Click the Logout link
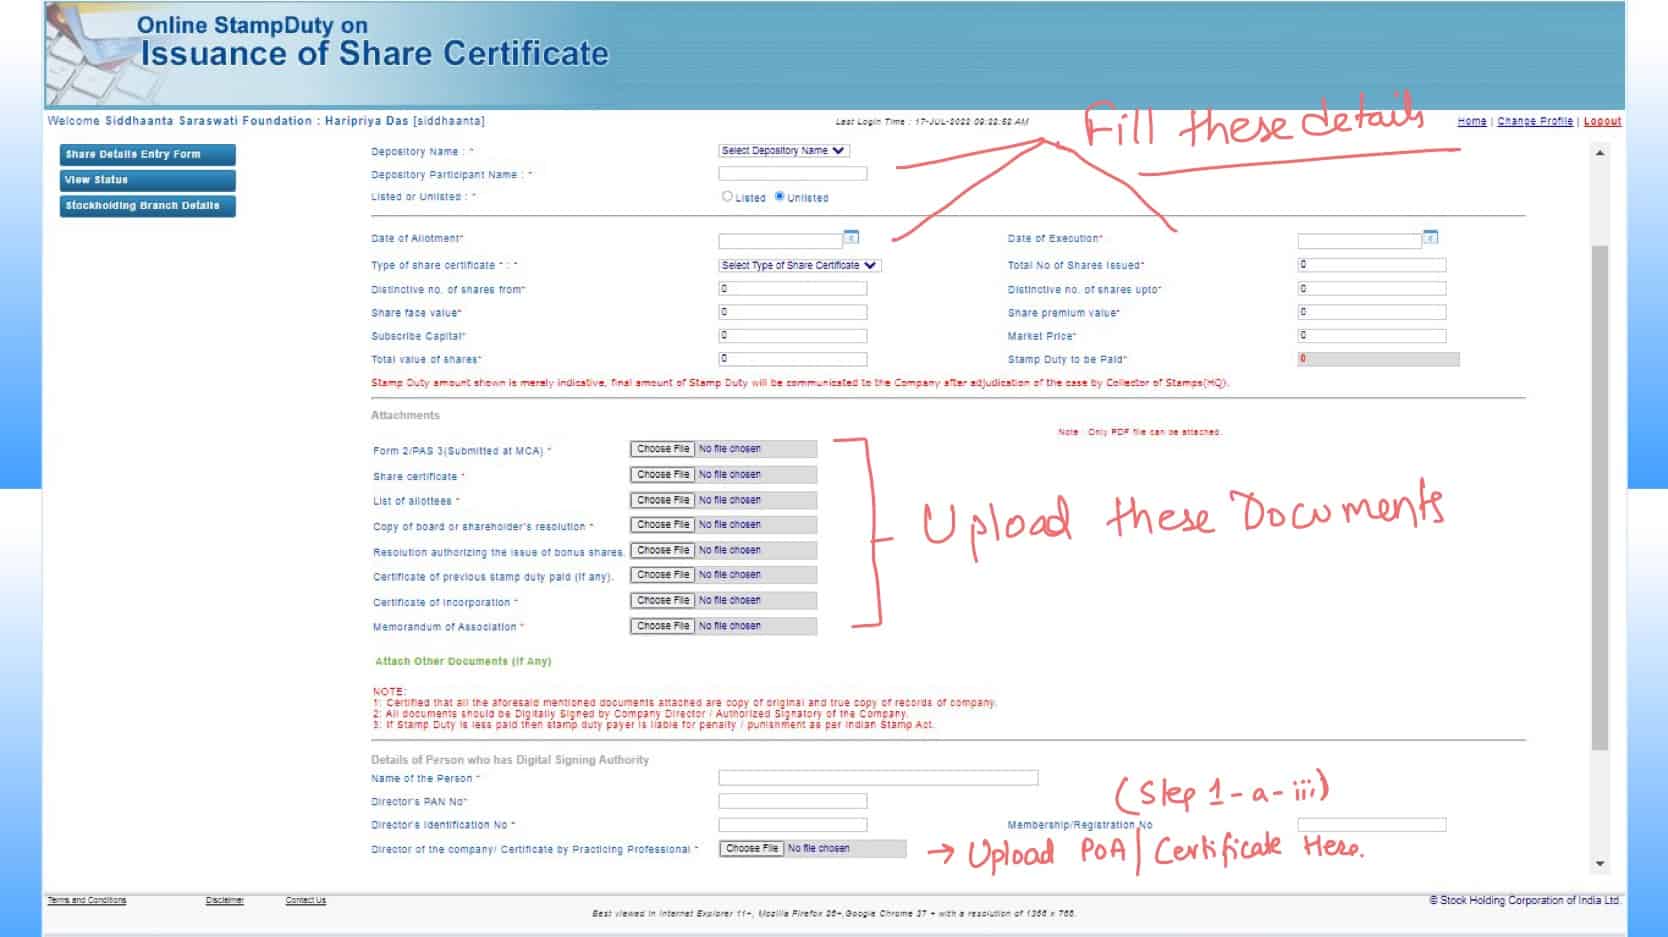 click(x=1602, y=121)
